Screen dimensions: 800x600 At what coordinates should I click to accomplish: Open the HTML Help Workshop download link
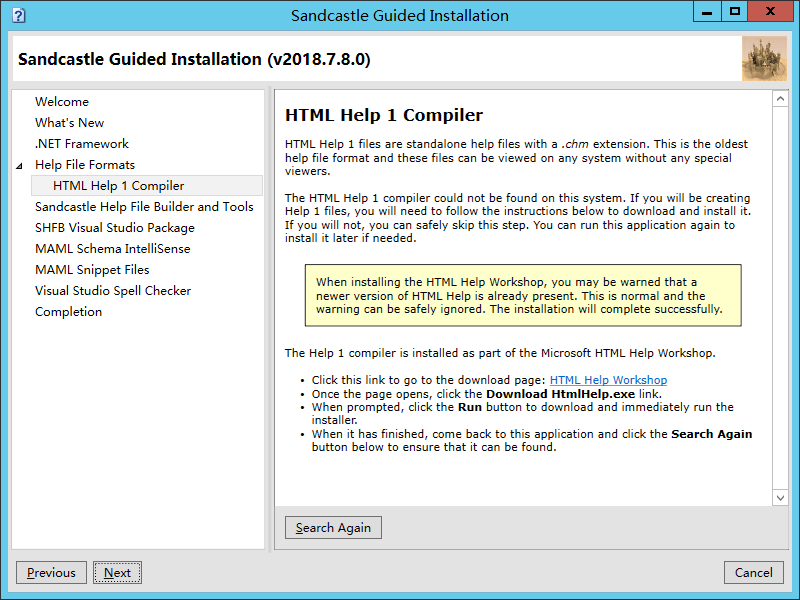(608, 380)
